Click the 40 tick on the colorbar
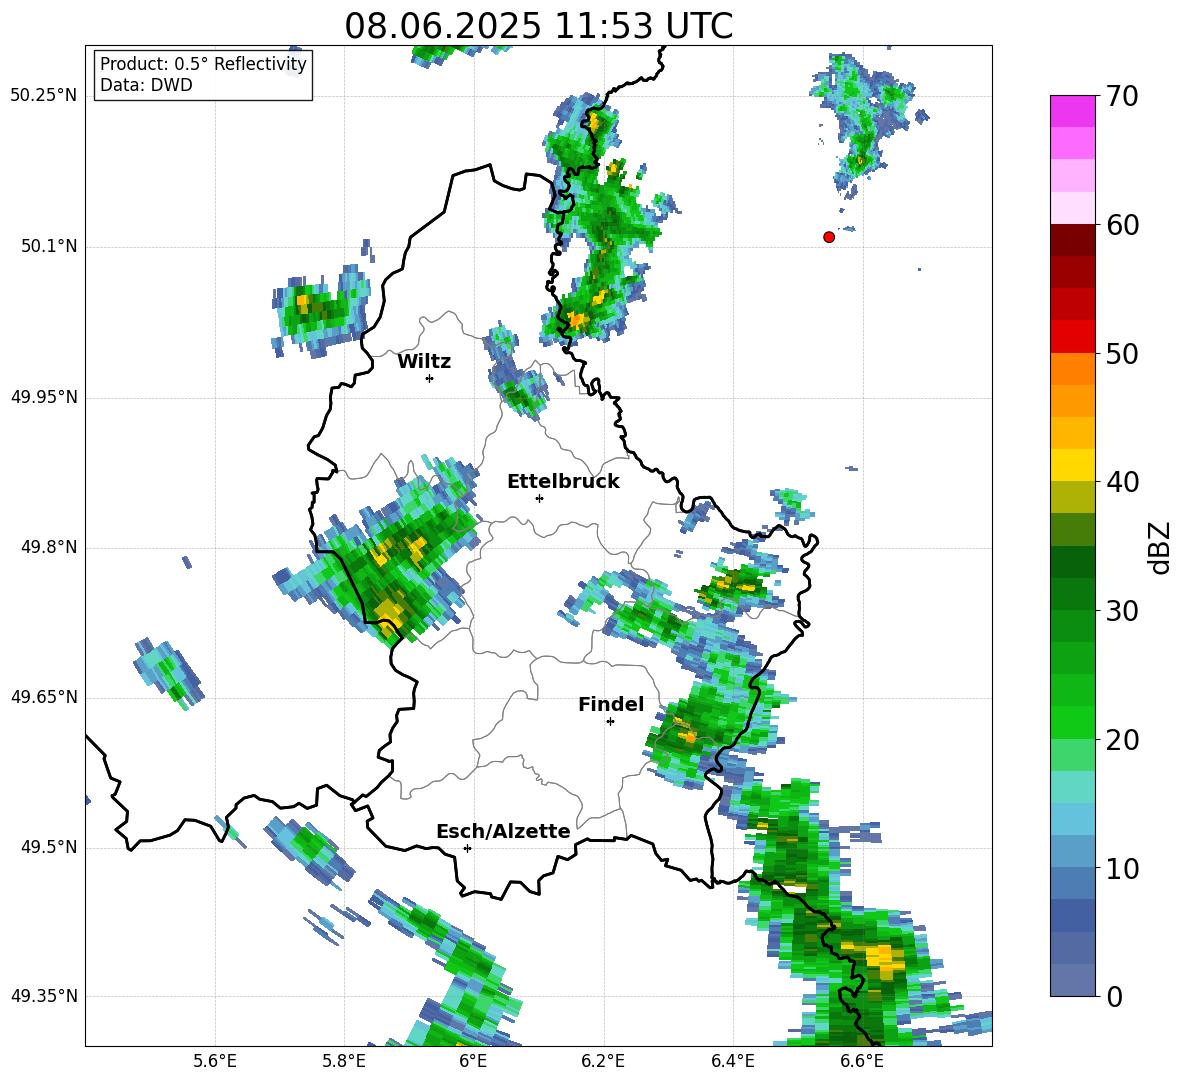This screenshot has width=1184, height=1081. [1122, 482]
